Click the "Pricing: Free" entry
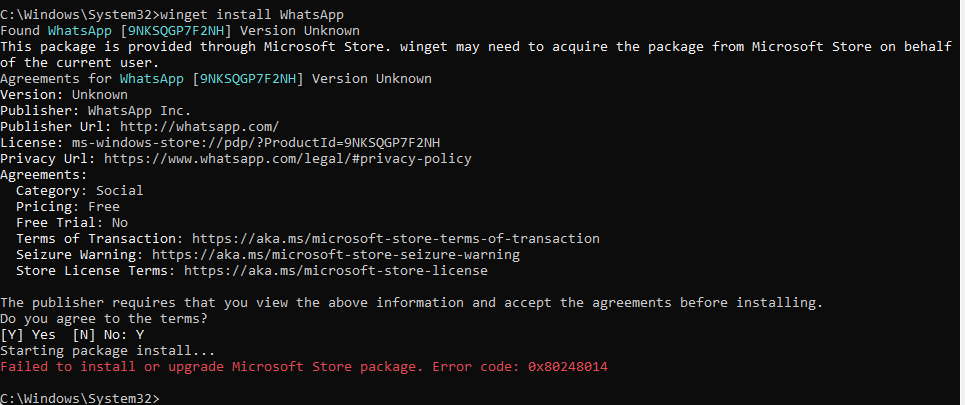Screen dimensions: 965x405 67,207
